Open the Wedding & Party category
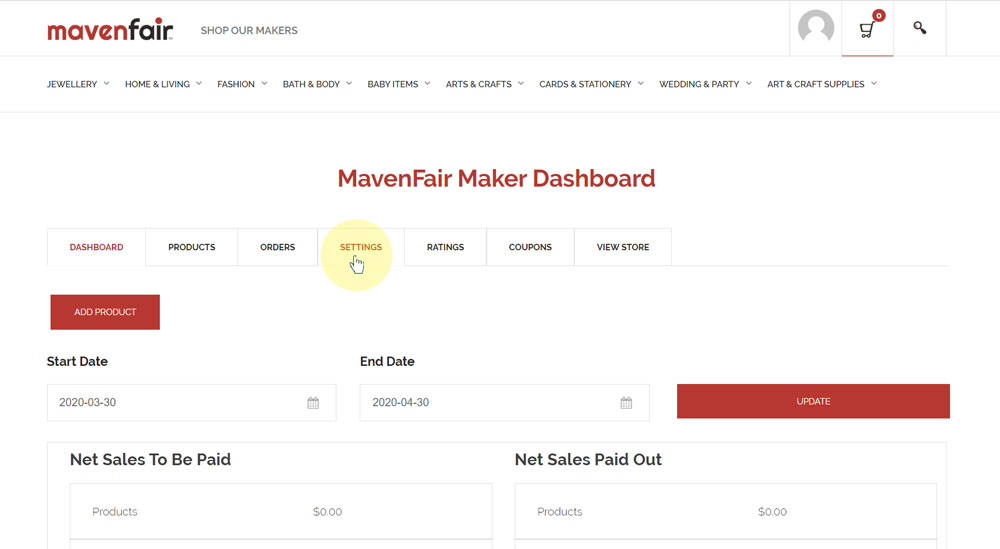 point(699,84)
